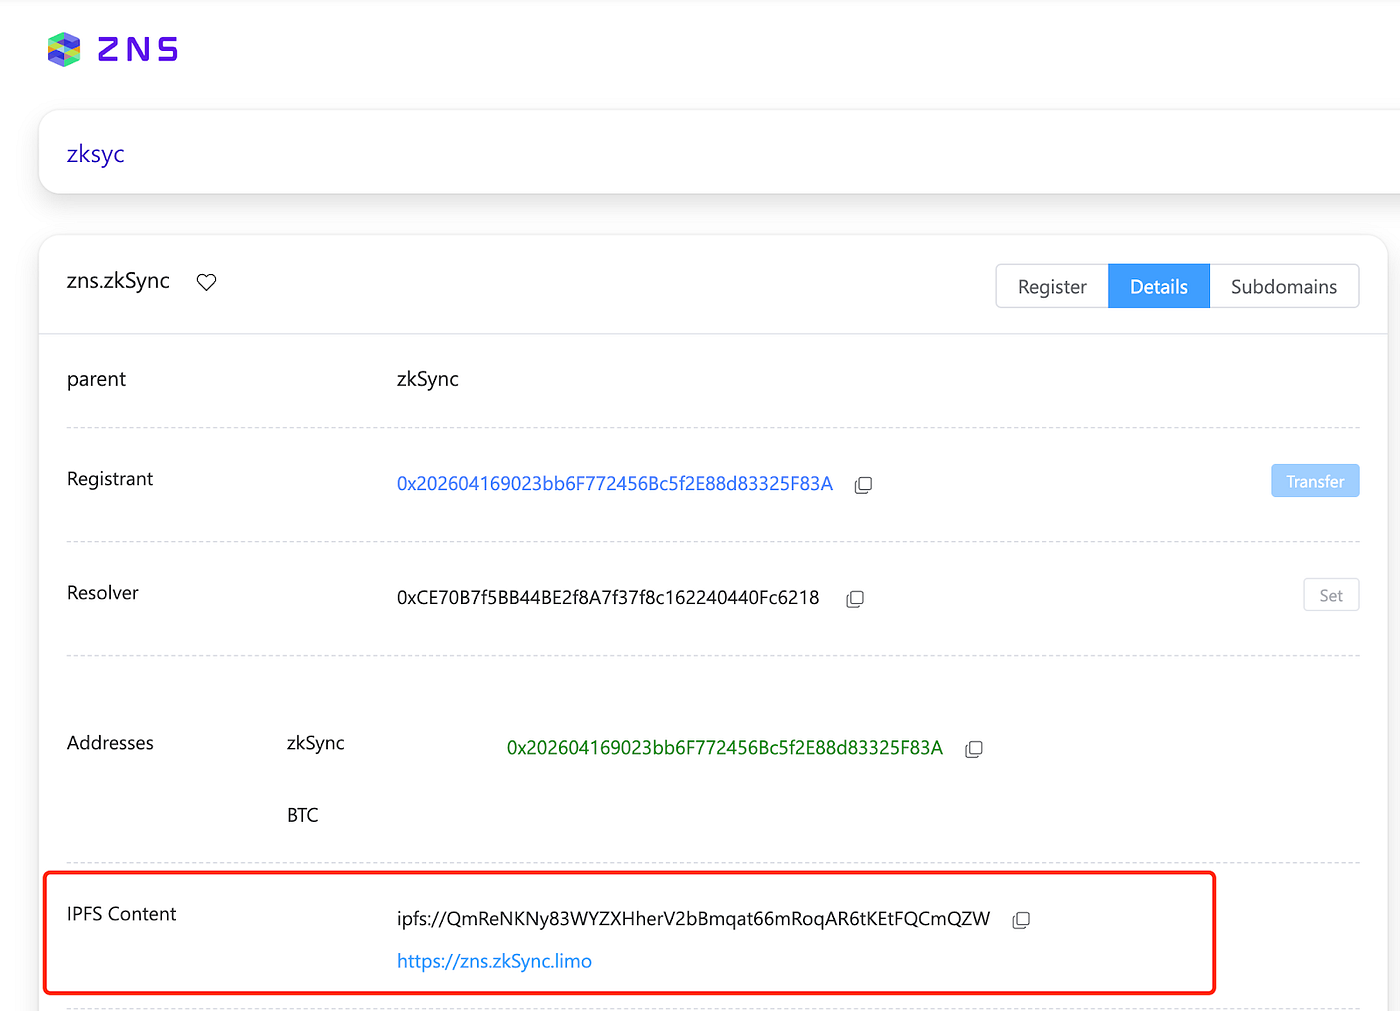Viewport: 1400px width, 1011px height.
Task: Copy the IPFS content hash
Action: click(1021, 920)
